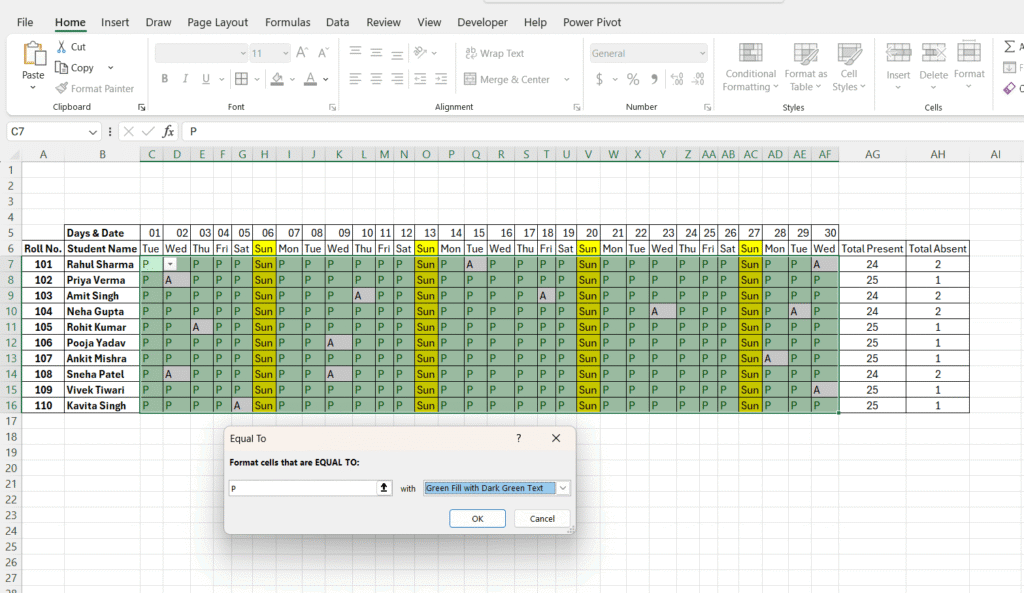The height and width of the screenshot is (593, 1024).
Task: Switch to the Data tab
Action: click(x=337, y=22)
